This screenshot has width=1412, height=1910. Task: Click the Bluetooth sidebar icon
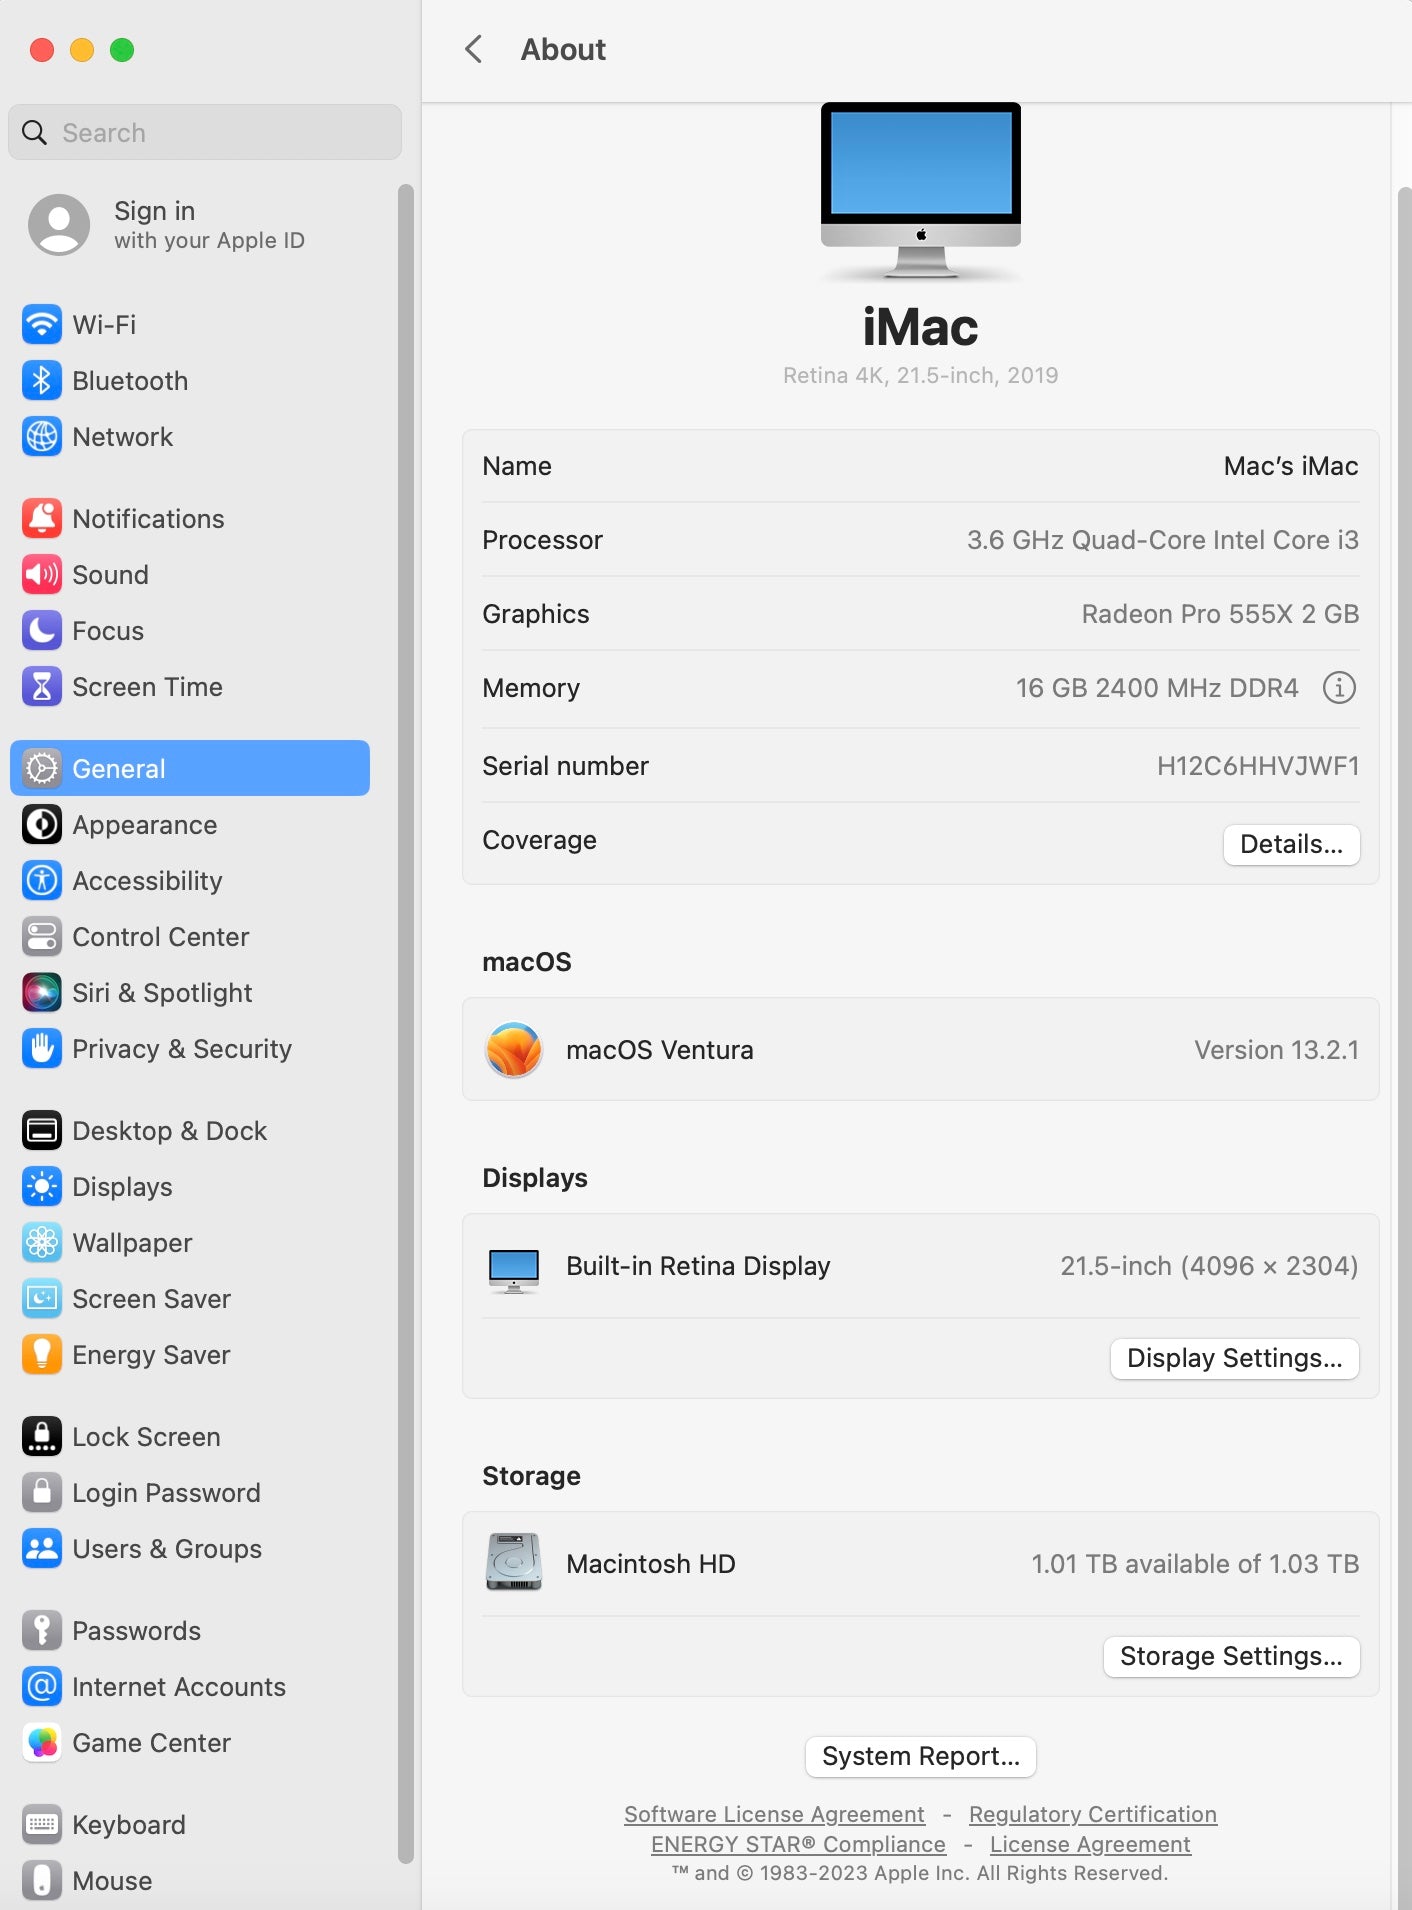pyautogui.click(x=42, y=380)
